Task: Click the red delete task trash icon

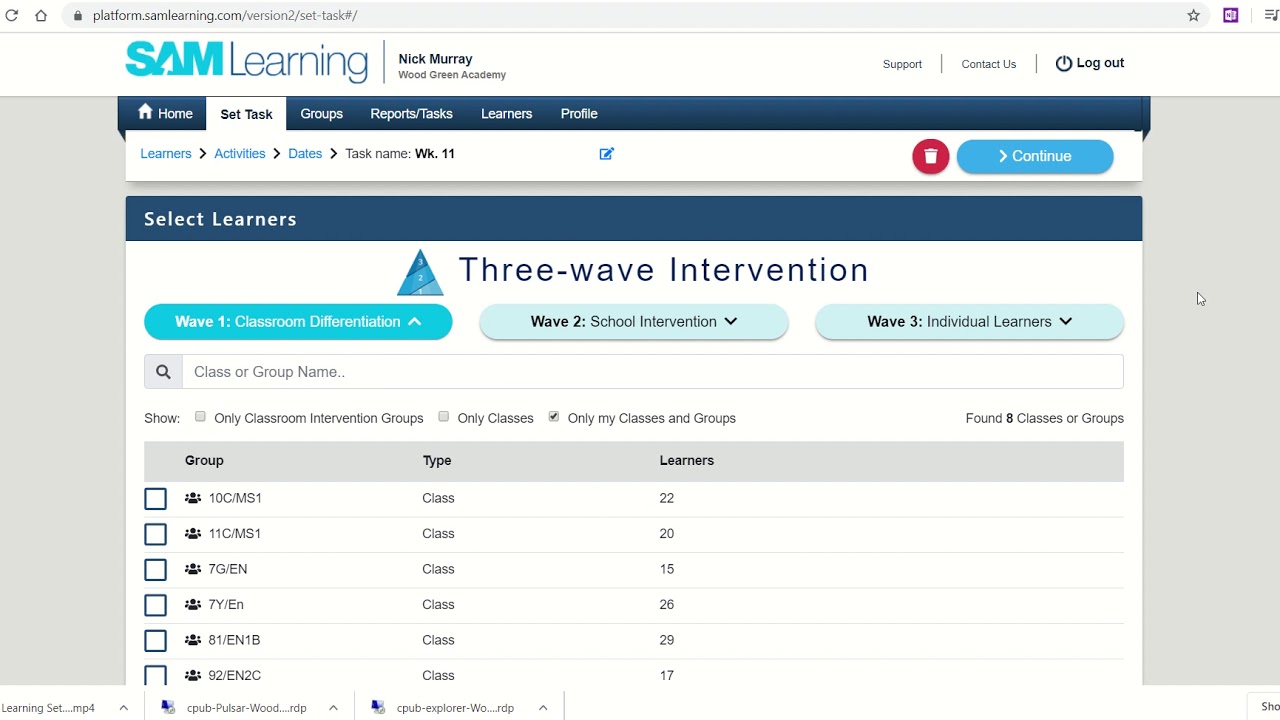Action: pyautogui.click(x=930, y=156)
